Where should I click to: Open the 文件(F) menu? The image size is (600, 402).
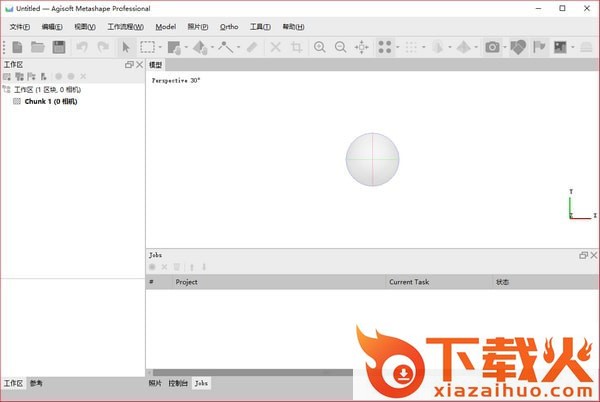tap(20, 27)
